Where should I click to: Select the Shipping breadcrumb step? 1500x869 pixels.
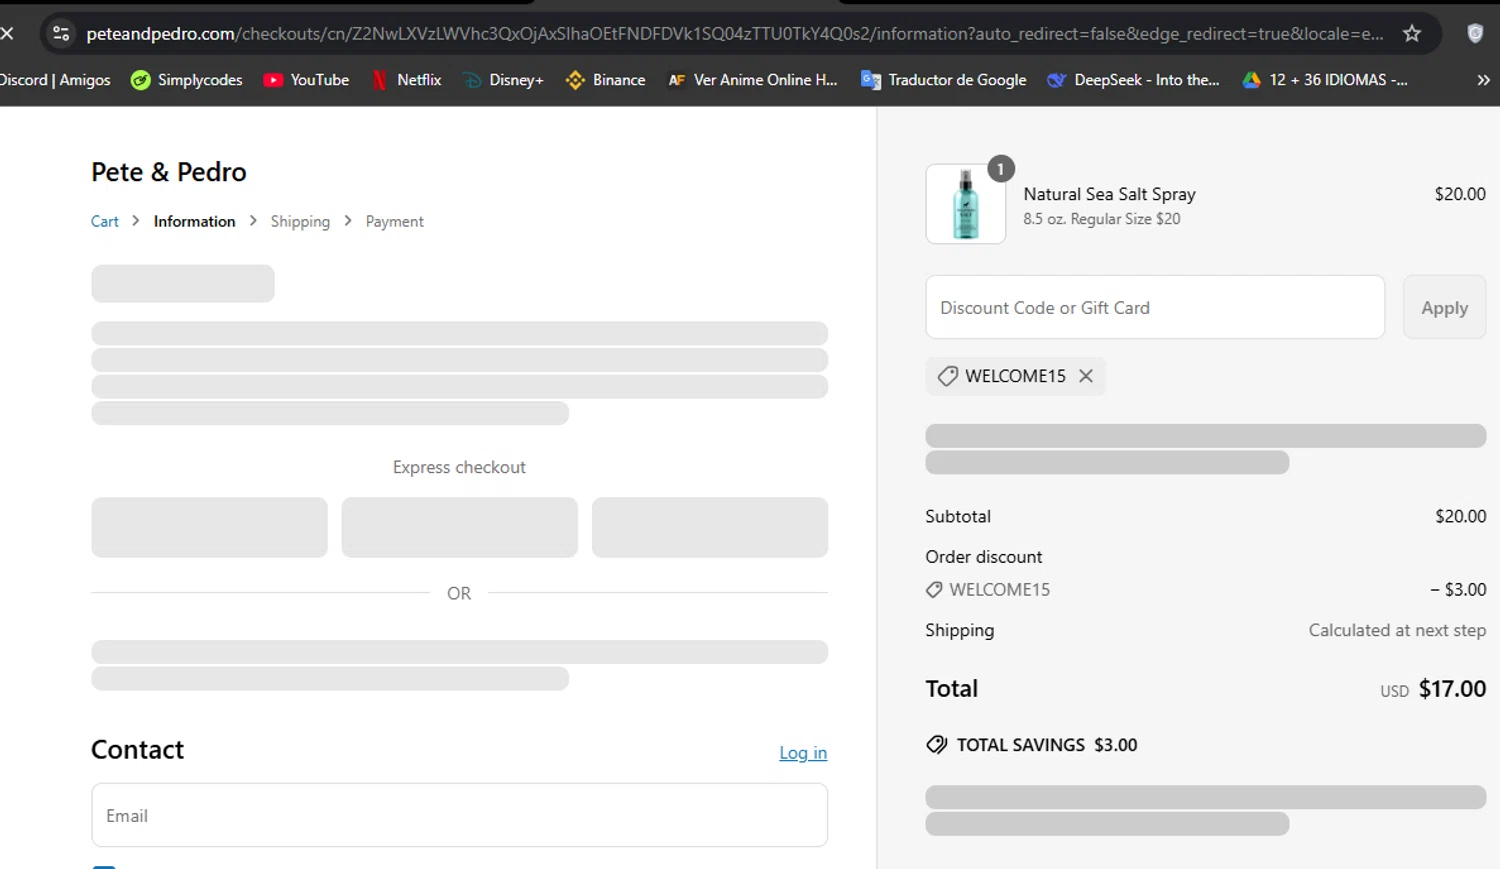click(300, 222)
